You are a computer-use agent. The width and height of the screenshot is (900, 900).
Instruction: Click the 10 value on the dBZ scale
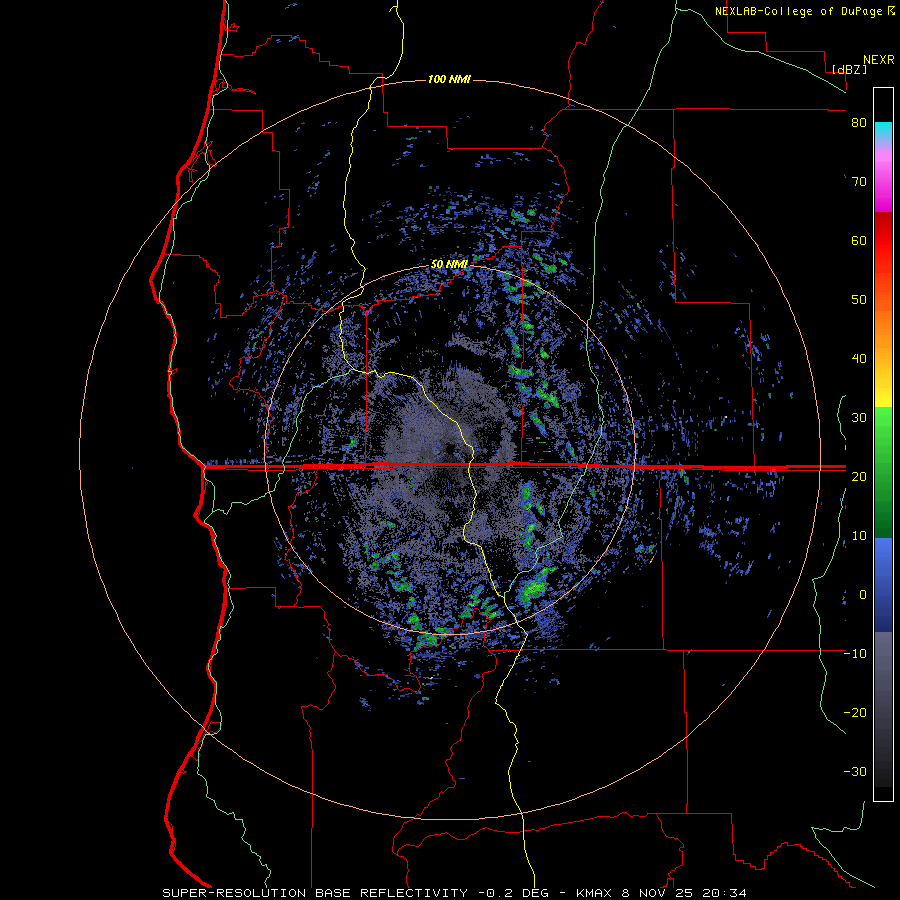859,536
